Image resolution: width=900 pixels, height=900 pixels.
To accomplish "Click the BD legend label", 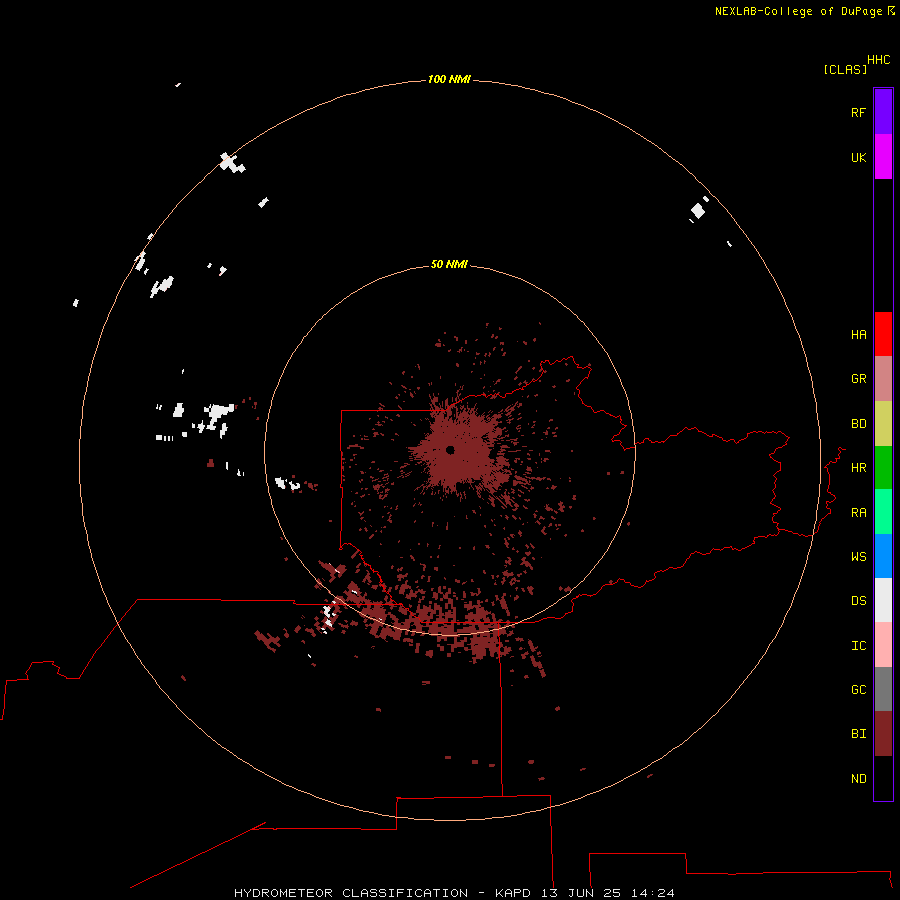I will pos(859,424).
